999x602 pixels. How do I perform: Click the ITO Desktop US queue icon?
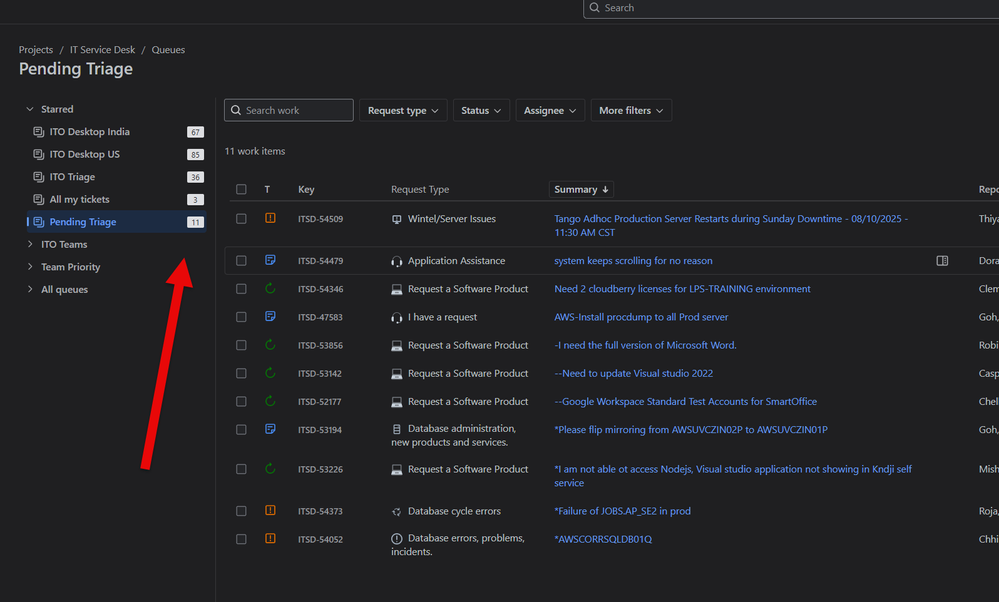pos(38,154)
